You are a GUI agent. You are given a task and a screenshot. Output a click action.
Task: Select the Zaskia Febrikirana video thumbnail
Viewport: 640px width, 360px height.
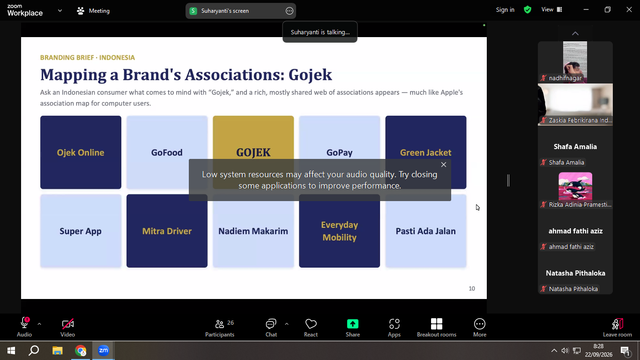pos(575,104)
